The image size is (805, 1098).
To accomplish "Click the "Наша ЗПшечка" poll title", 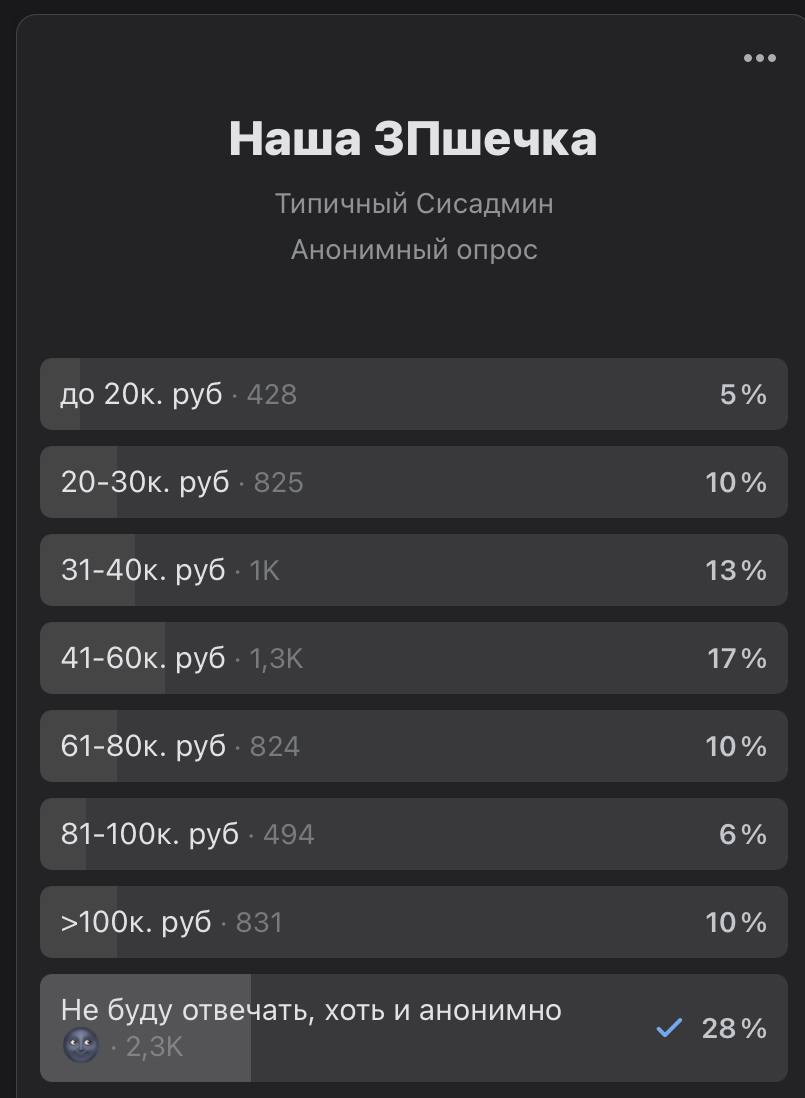I will point(413,139).
